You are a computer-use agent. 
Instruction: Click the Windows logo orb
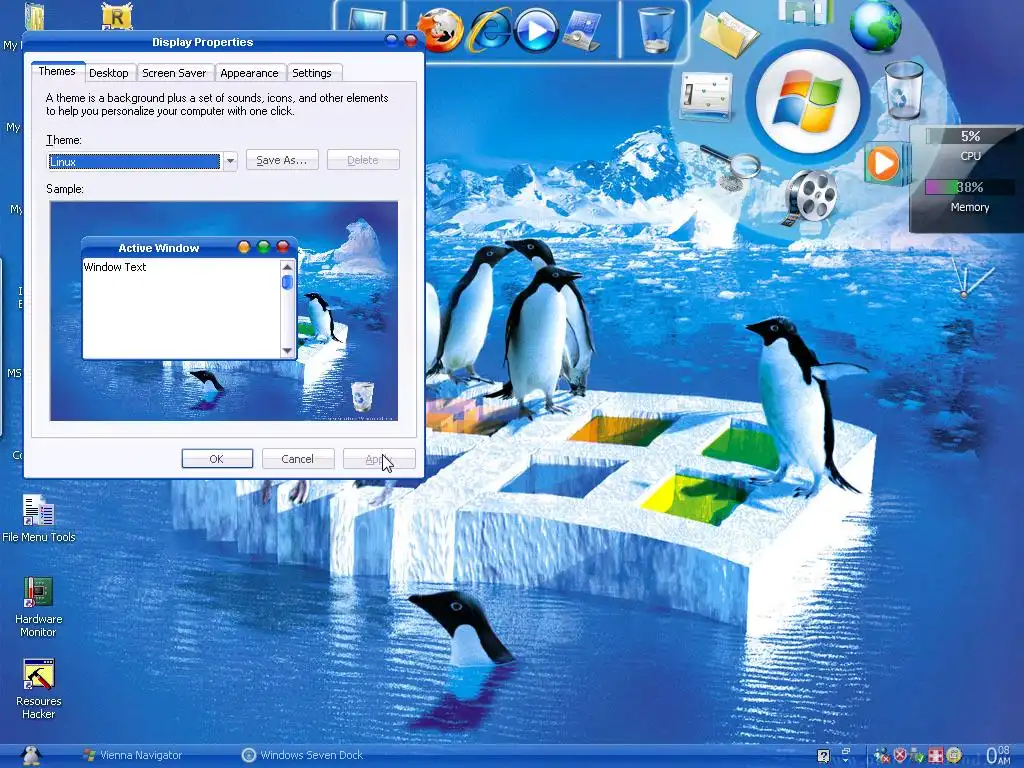[x=807, y=102]
